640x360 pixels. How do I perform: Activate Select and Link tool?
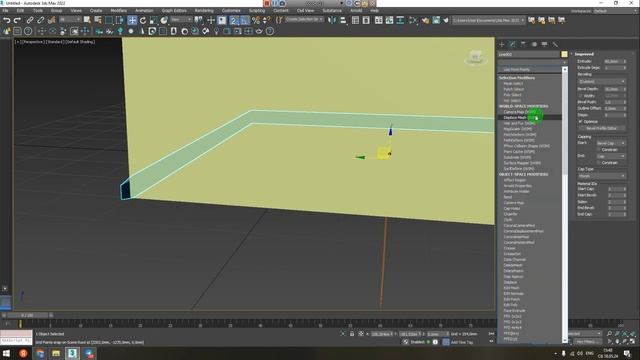pos(30,20)
